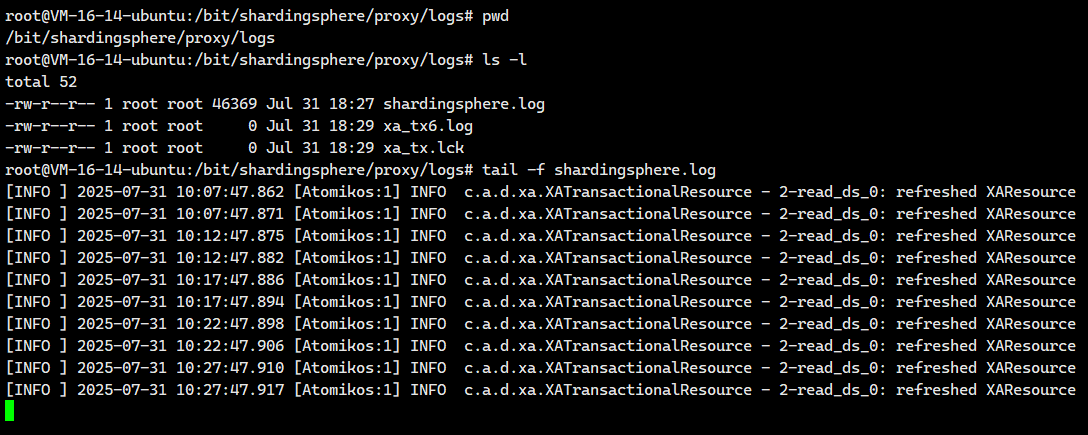Select the shardingsphere.log filename in listing
The width and height of the screenshot is (1088, 435).
(464, 104)
